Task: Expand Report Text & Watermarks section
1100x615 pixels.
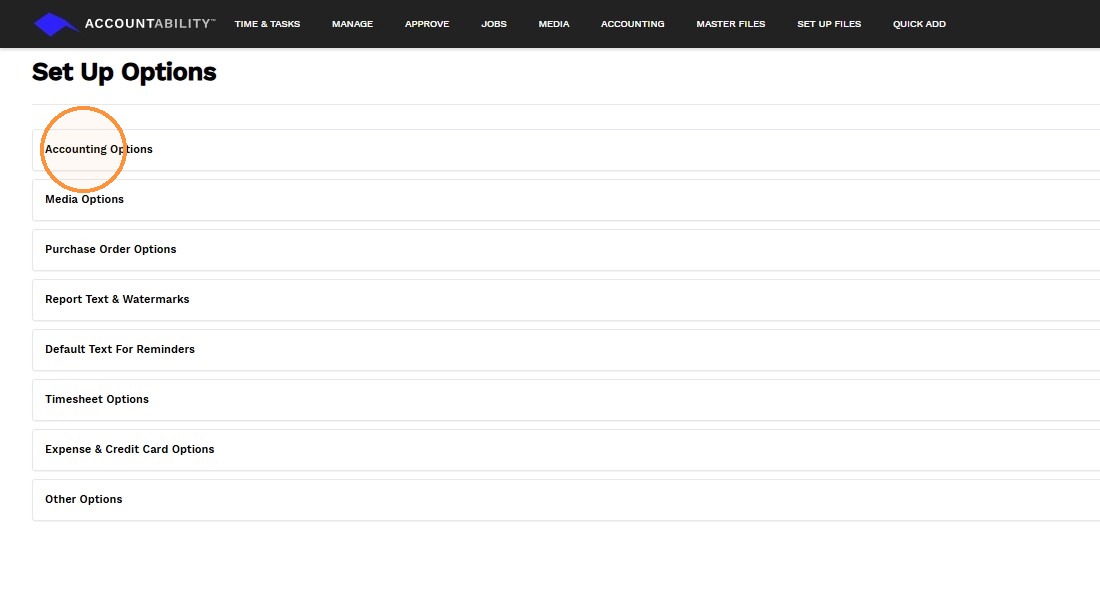Action: tap(566, 299)
